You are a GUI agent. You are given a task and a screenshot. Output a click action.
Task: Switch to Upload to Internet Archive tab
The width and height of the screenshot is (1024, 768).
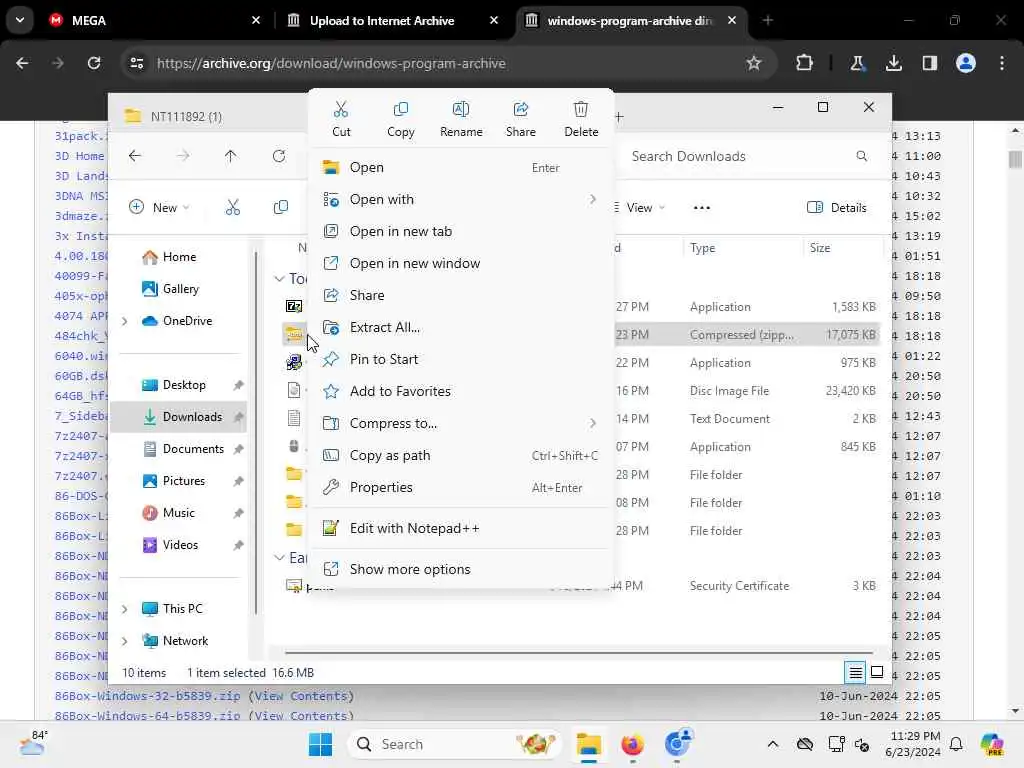coord(392,20)
